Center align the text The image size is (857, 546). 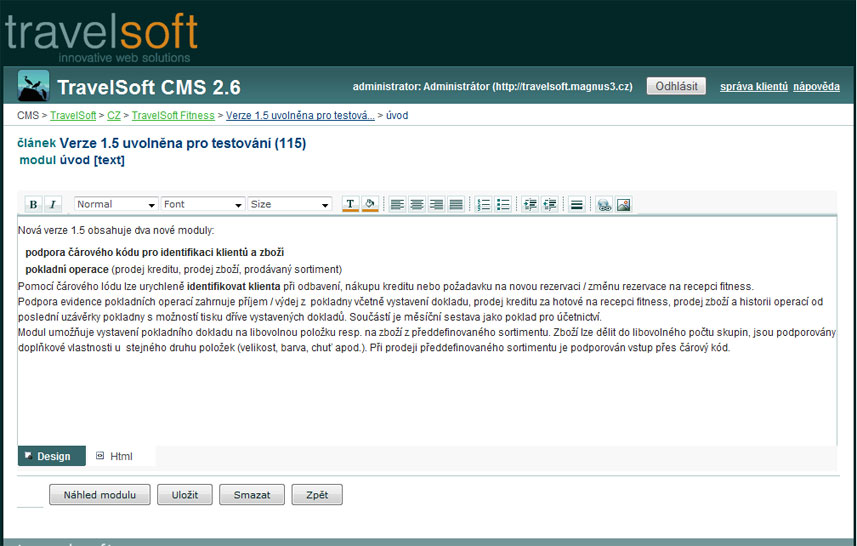pyautogui.click(x=417, y=204)
